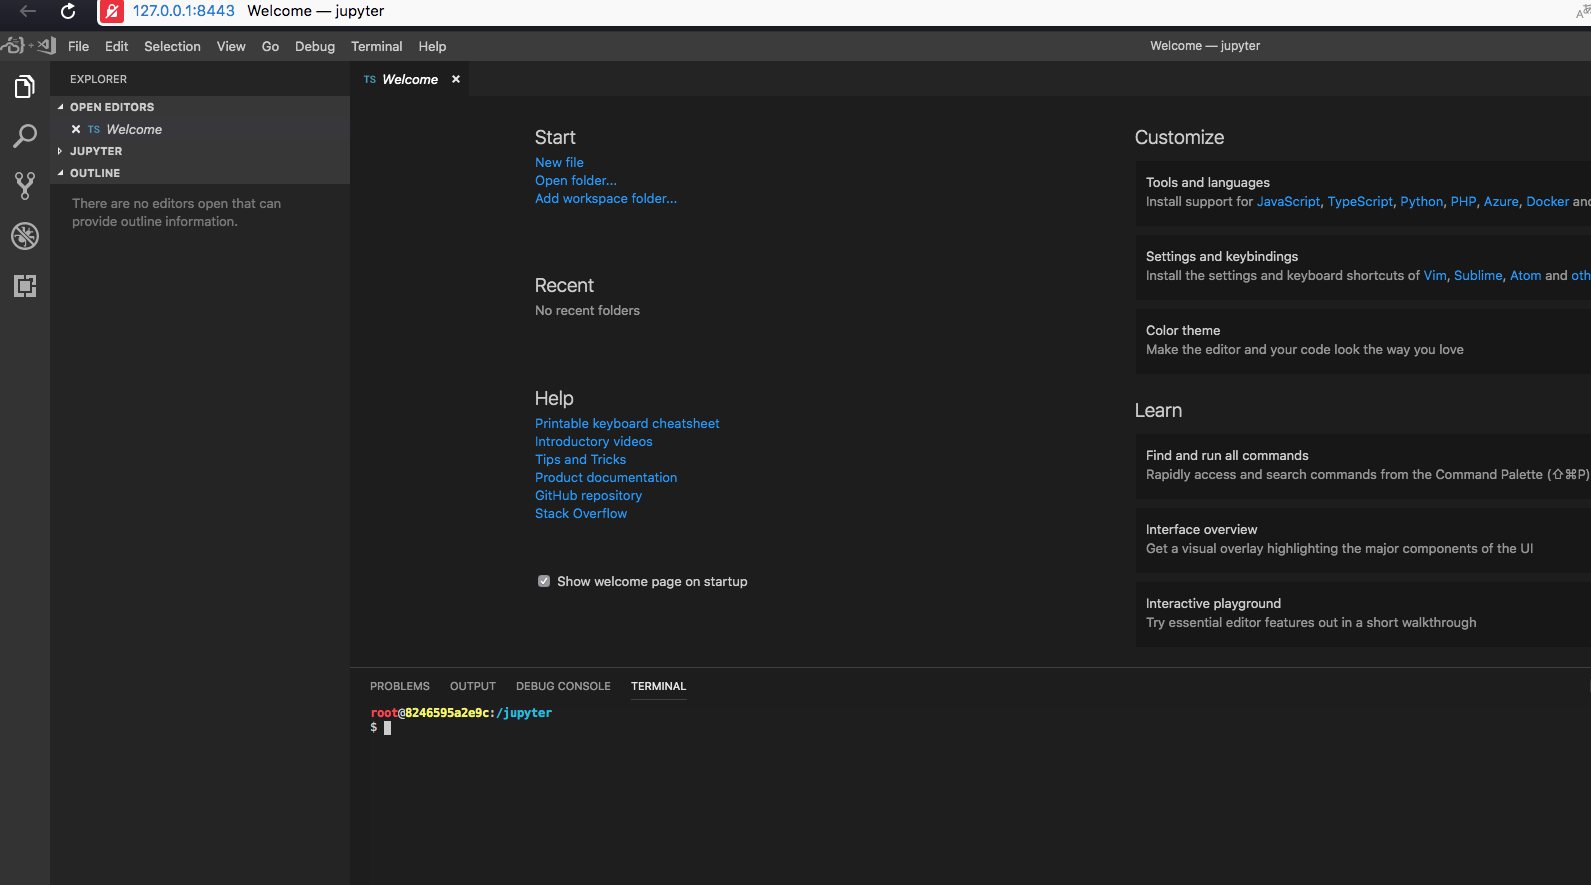The width and height of the screenshot is (1591, 885).
Task: Click Add workspace folder... link
Action: pos(606,198)
